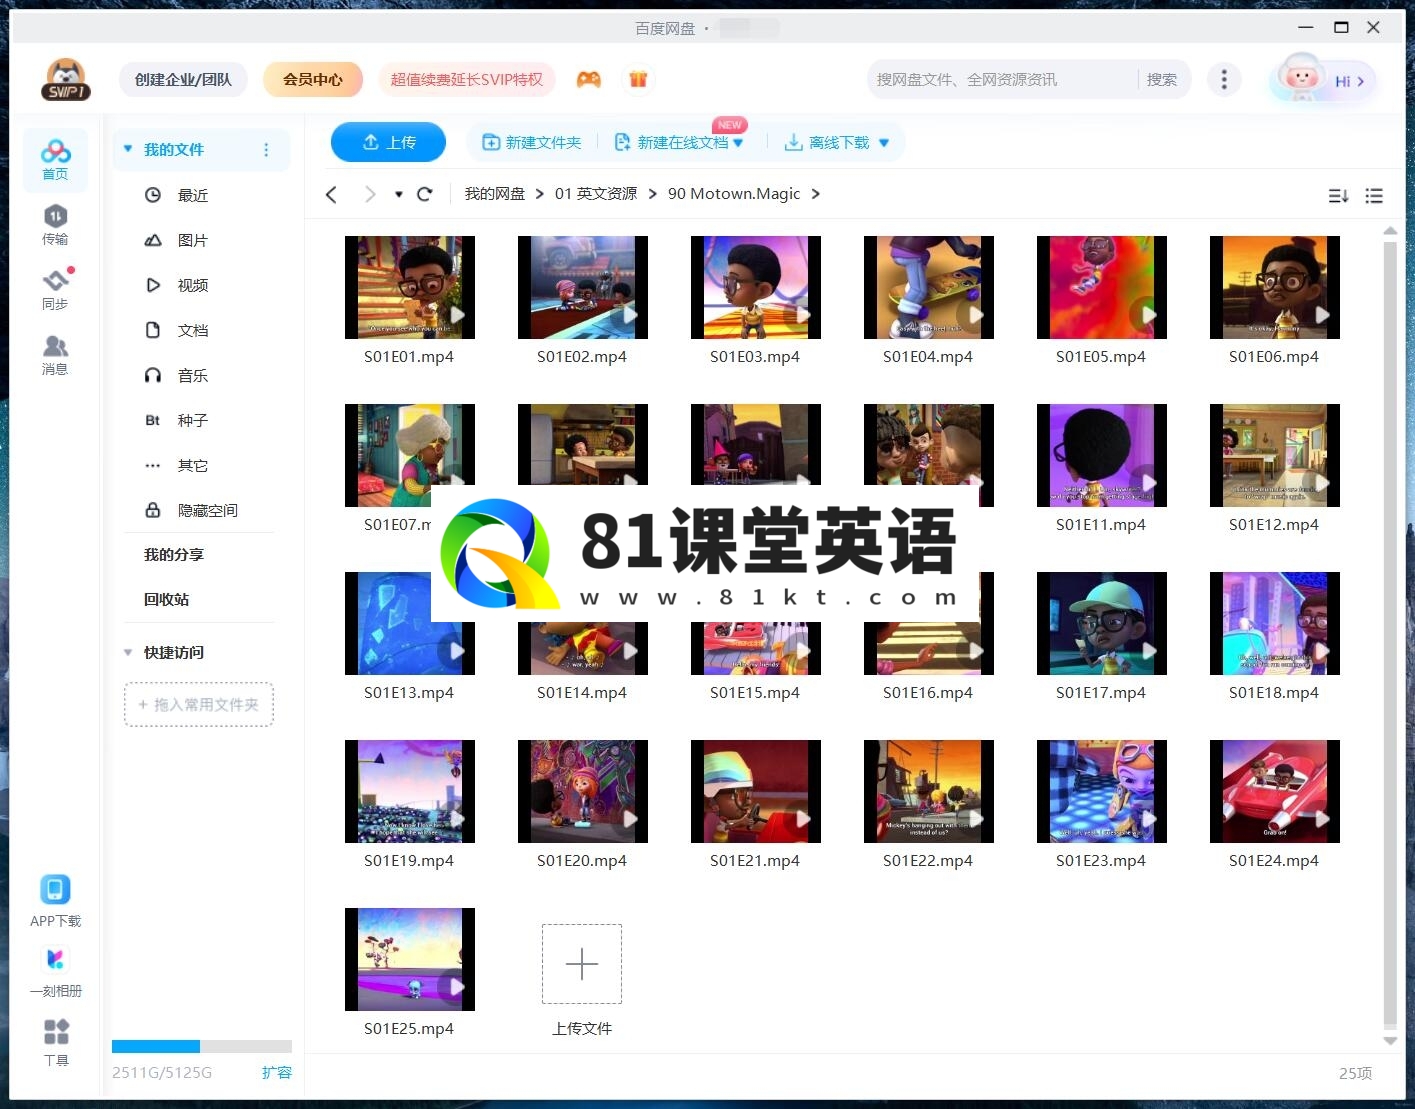Click 超值续费延长SVIP特权 promotion
This screenshot has height=1109, width=1415.
[x=466, y=79]
